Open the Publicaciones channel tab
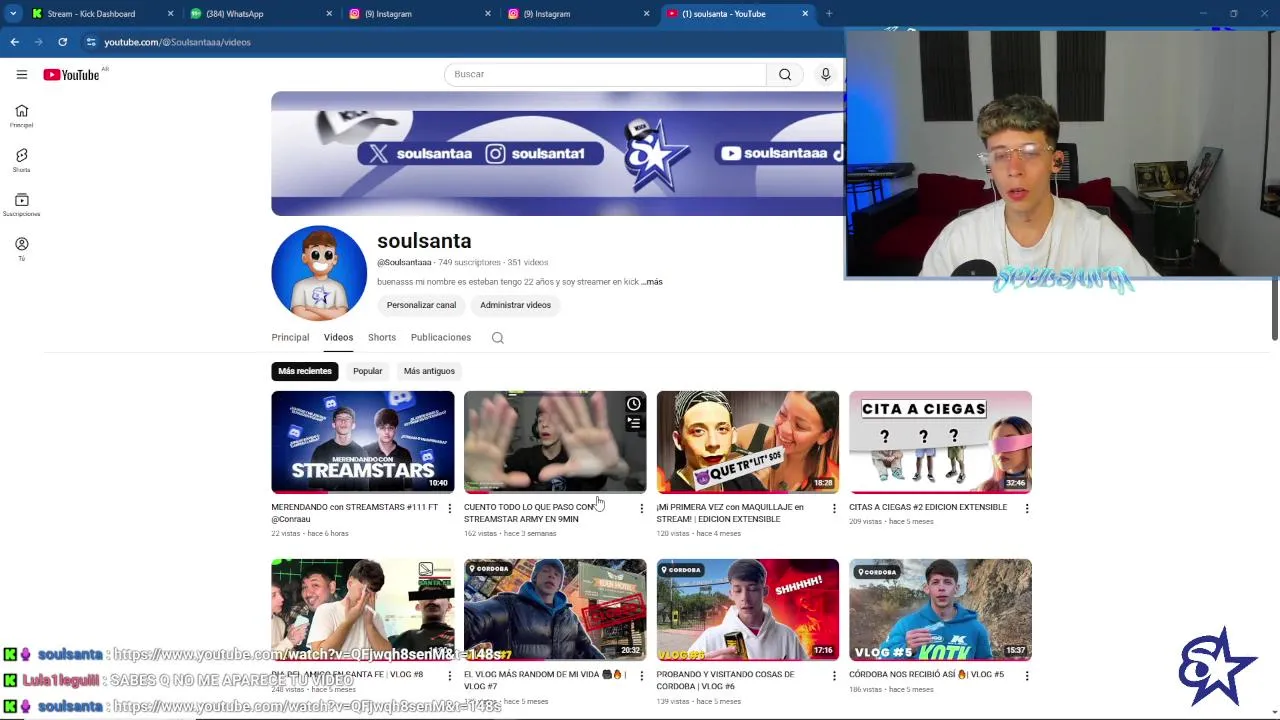 tap(440, 338)
